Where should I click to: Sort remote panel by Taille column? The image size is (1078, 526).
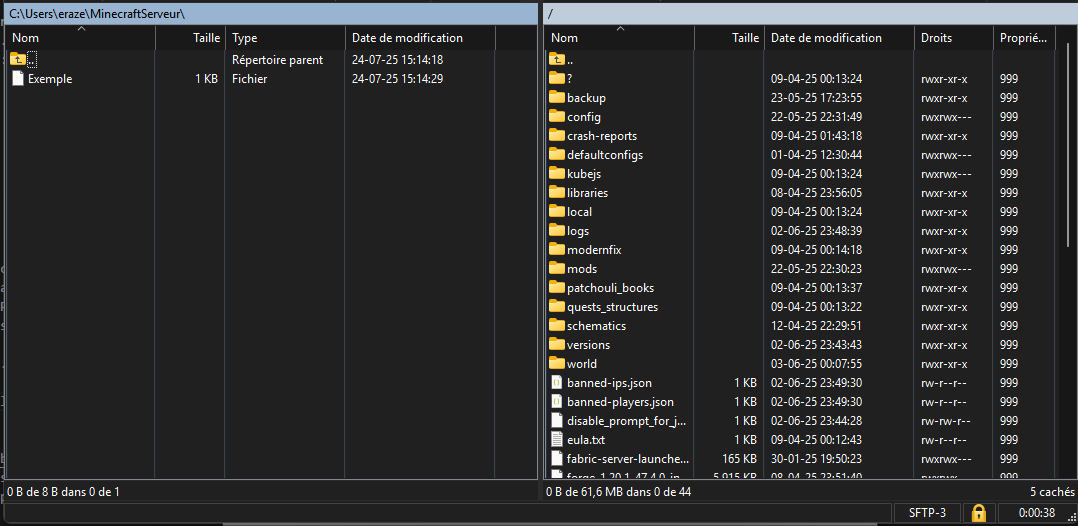729,38
